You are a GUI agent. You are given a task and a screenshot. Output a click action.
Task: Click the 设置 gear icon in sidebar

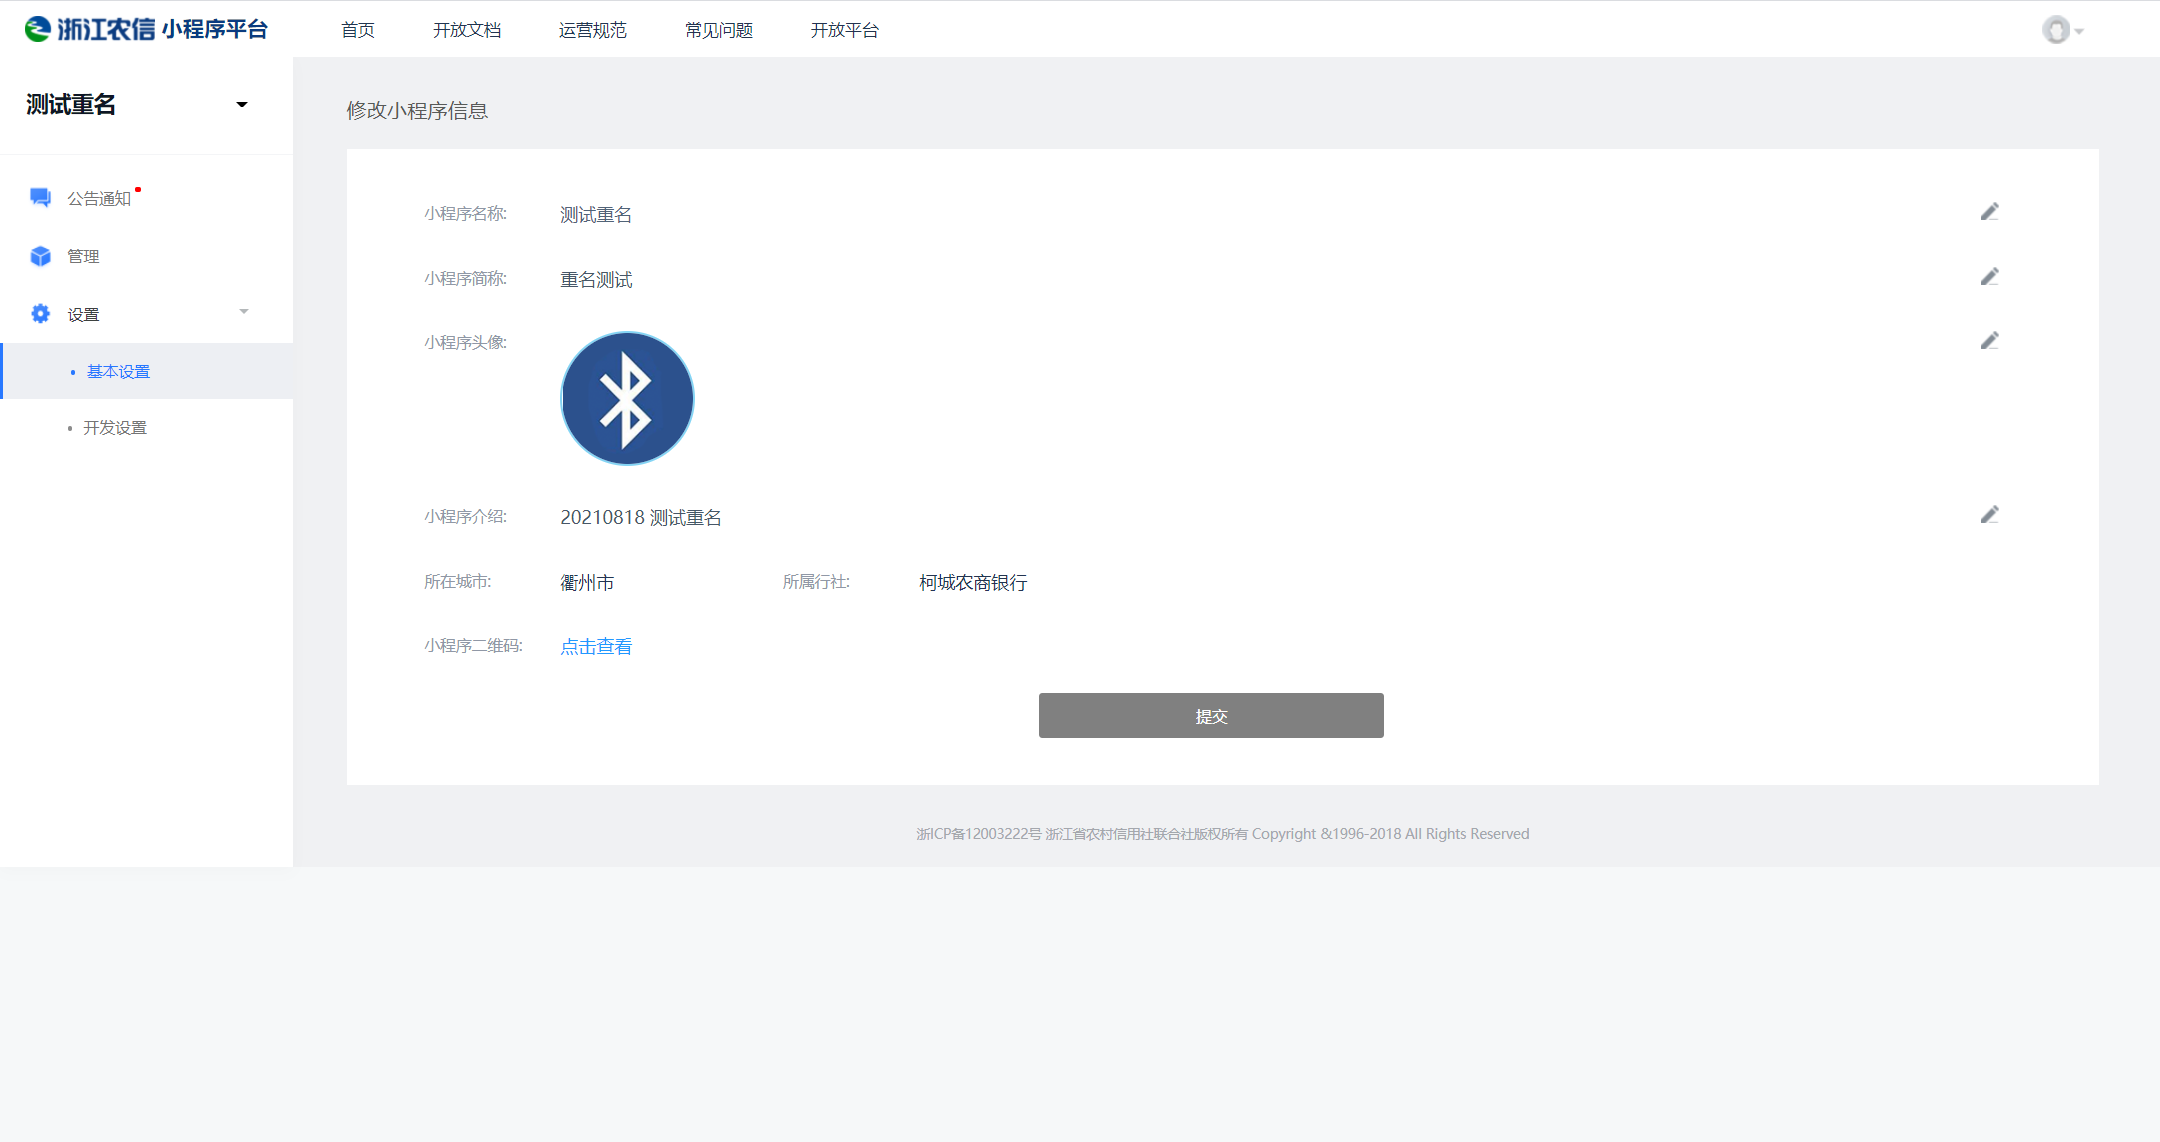40,314
